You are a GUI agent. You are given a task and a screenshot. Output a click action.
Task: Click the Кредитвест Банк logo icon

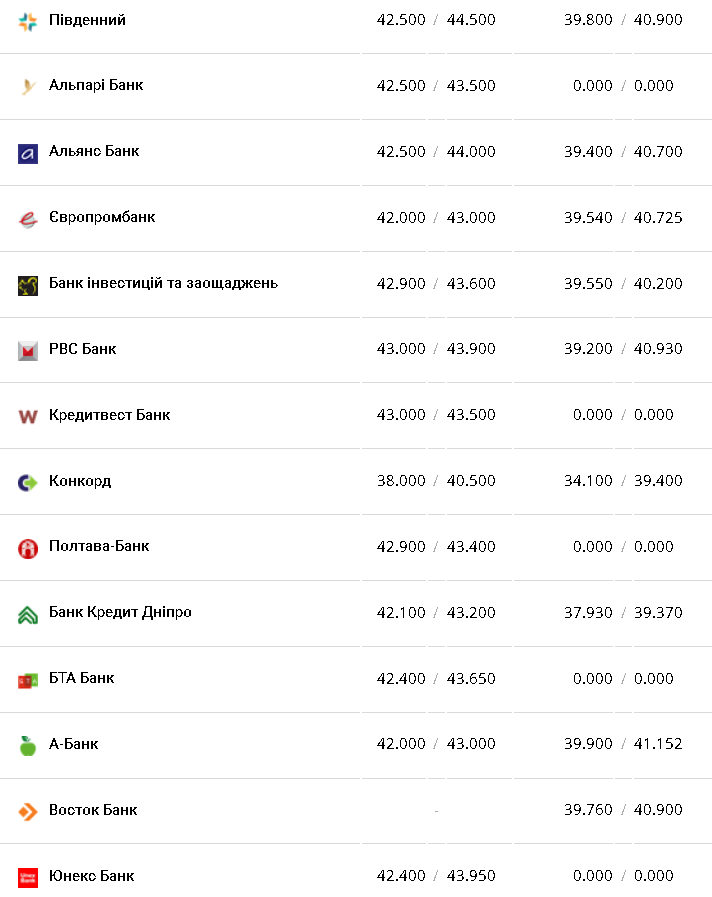click(28, 416)
